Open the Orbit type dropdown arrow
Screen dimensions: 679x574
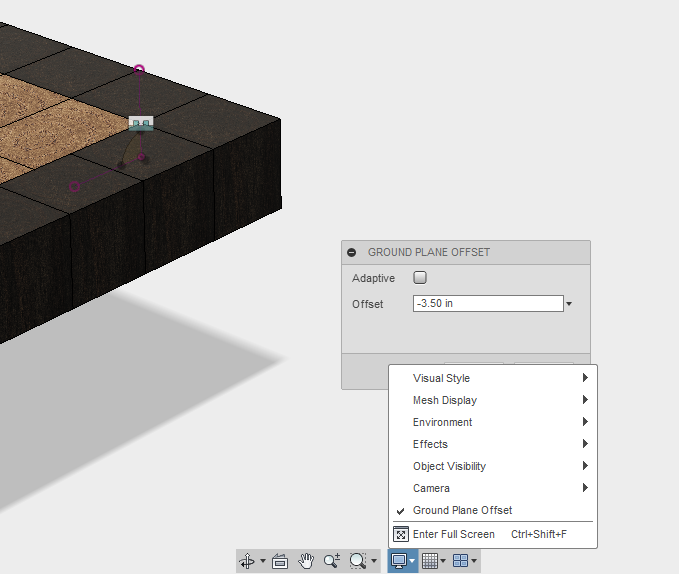(263, 562)
